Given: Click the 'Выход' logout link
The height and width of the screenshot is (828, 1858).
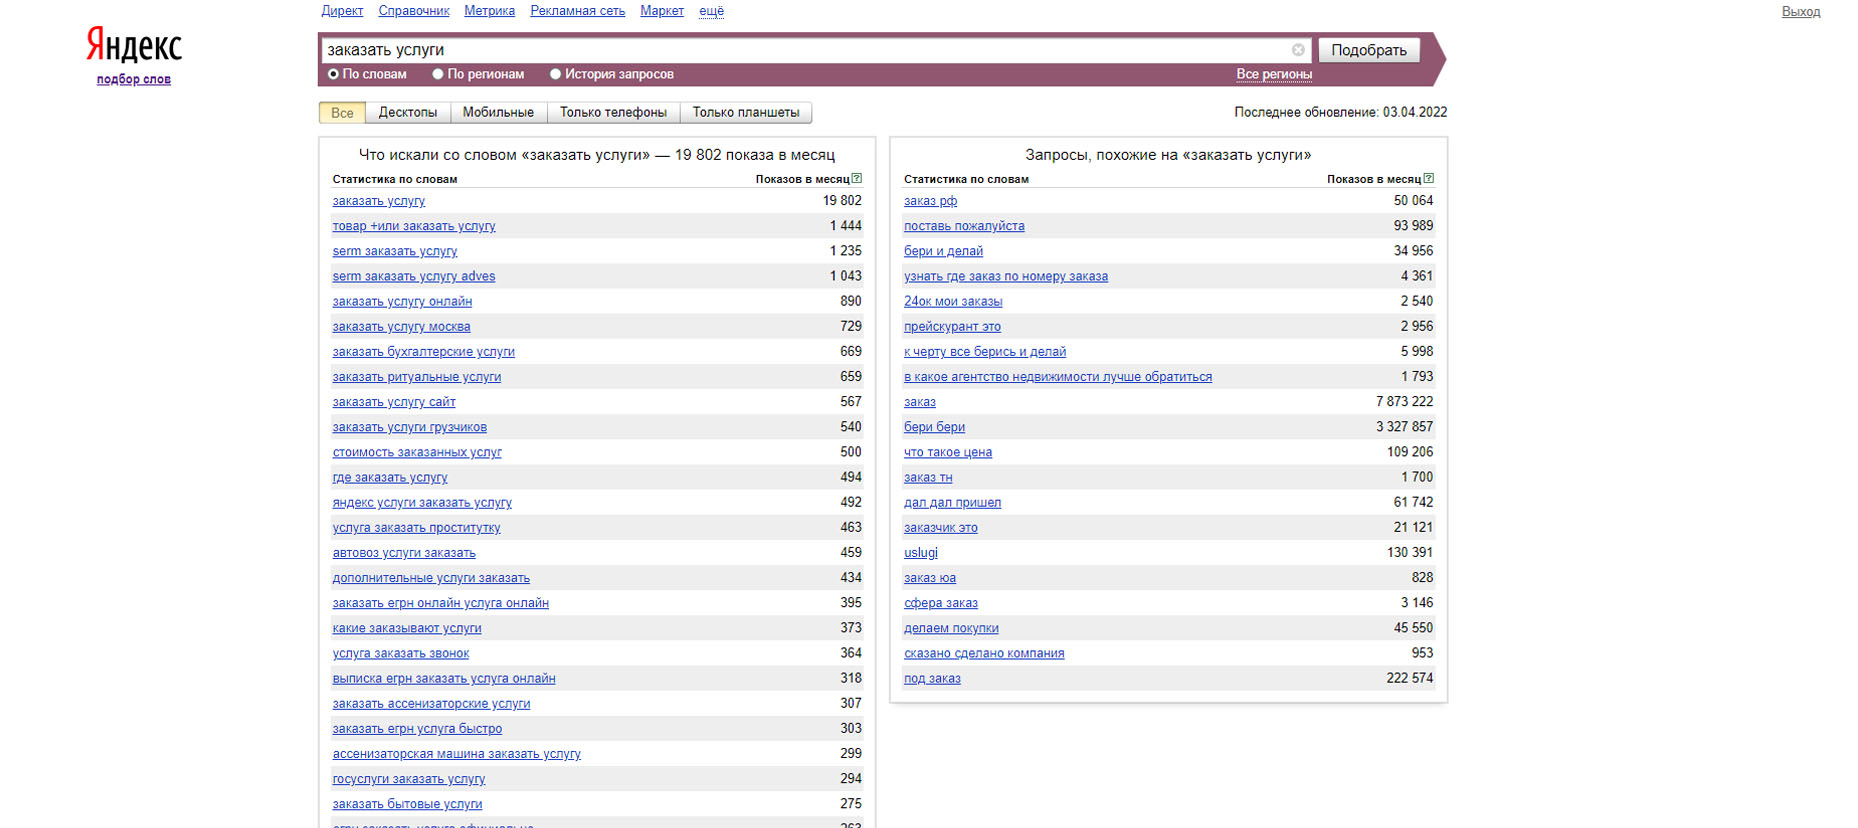Looking at the screenshot, I should click(1801, 12).
